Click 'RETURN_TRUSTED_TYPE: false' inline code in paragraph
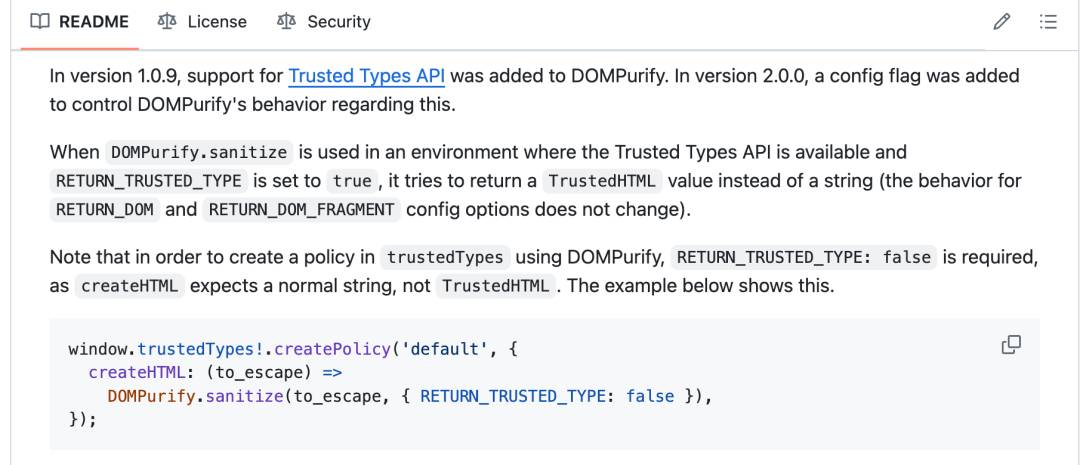Image resolution: width=1080 pixels, height=465 pixels. click(x=804, y=258)
